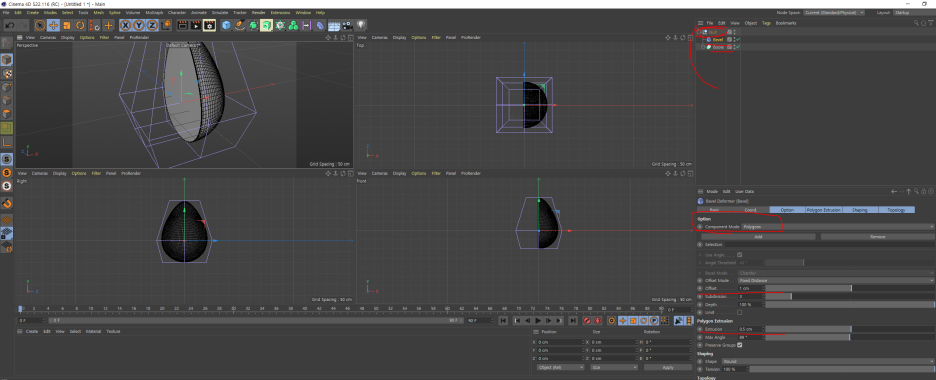Toggle the Limit checkbox
The height and width of the screenshot is (380, 936).
pos(740,312)
